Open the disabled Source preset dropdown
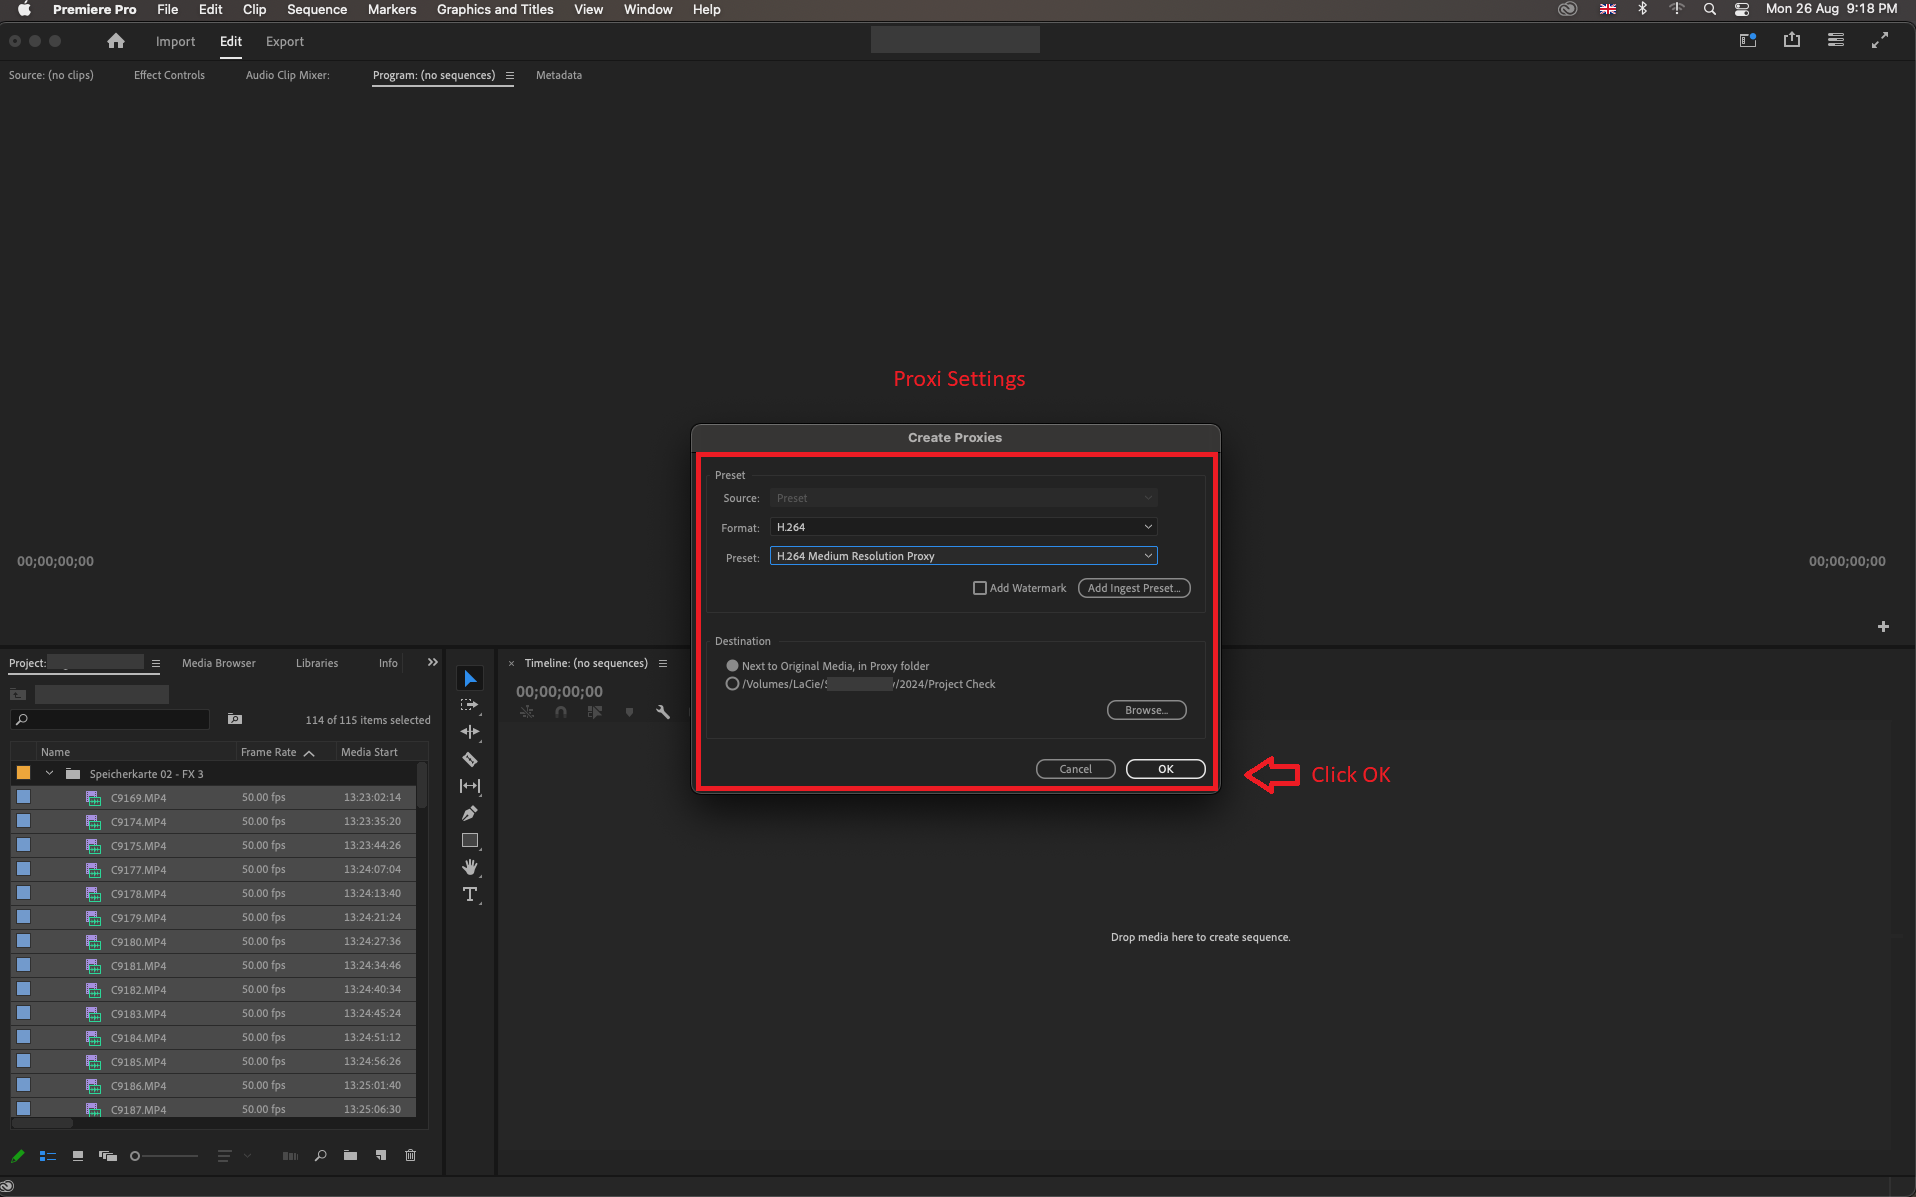The width and height of the screenshot is (1916, 1197). tap(964, 498)
